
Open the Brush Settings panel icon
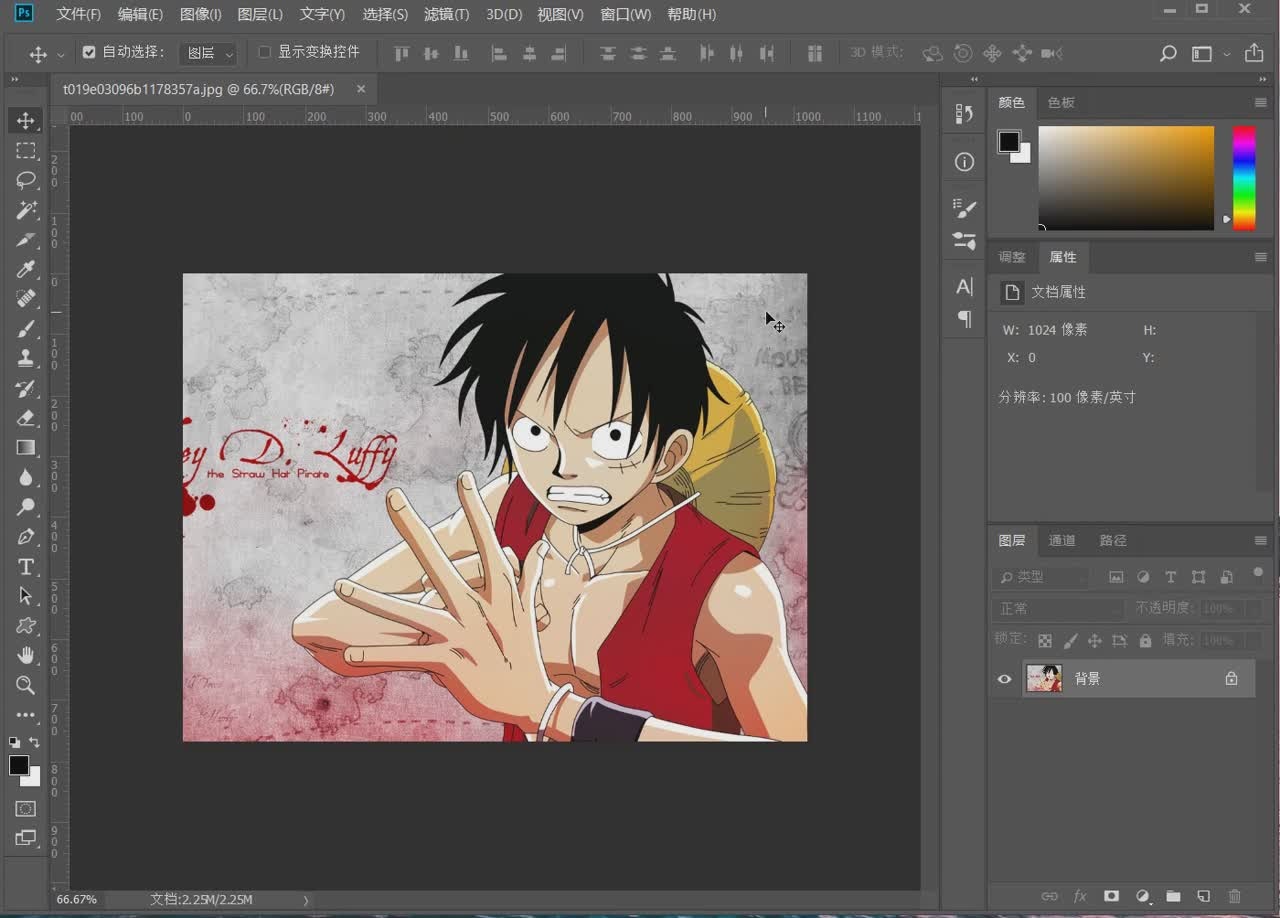964,208
